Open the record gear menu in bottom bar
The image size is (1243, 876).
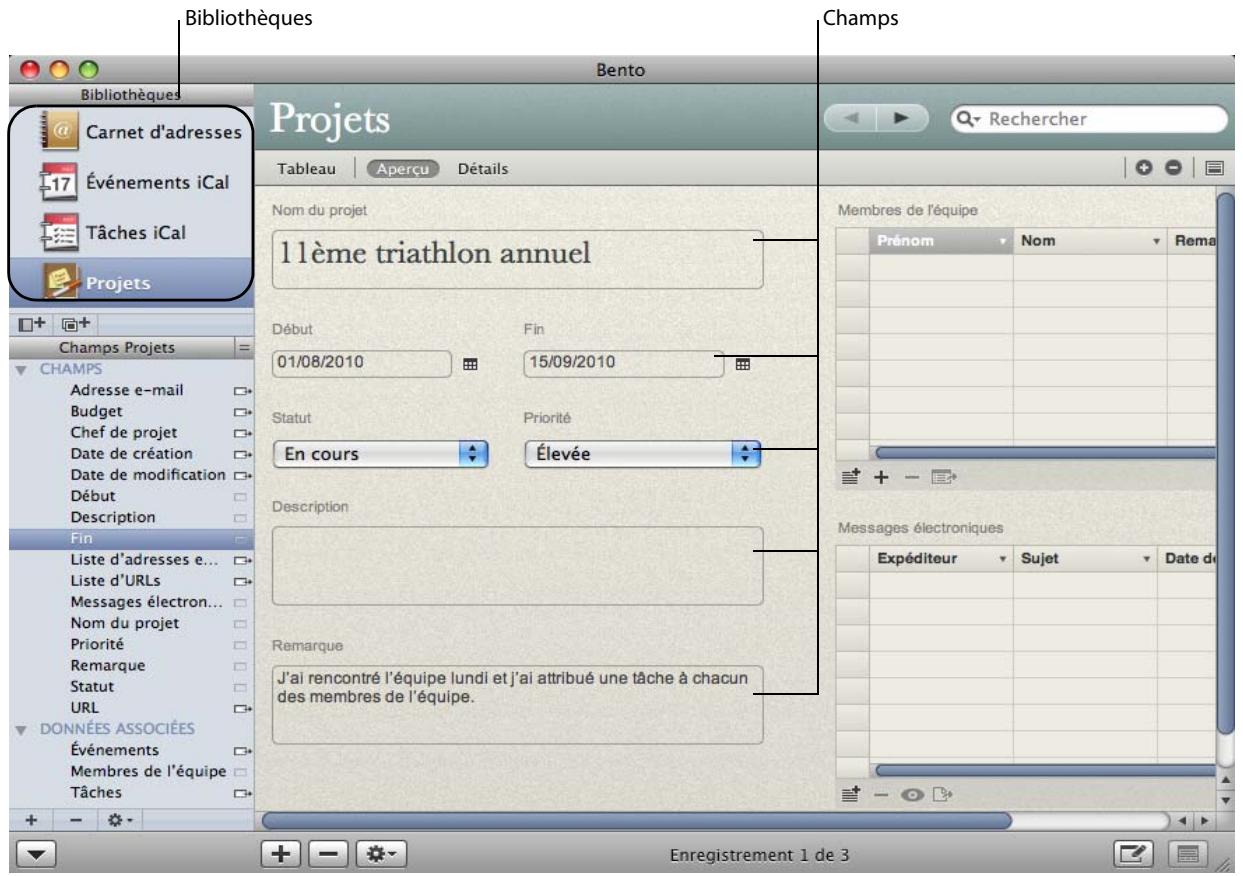pos(381,853)
